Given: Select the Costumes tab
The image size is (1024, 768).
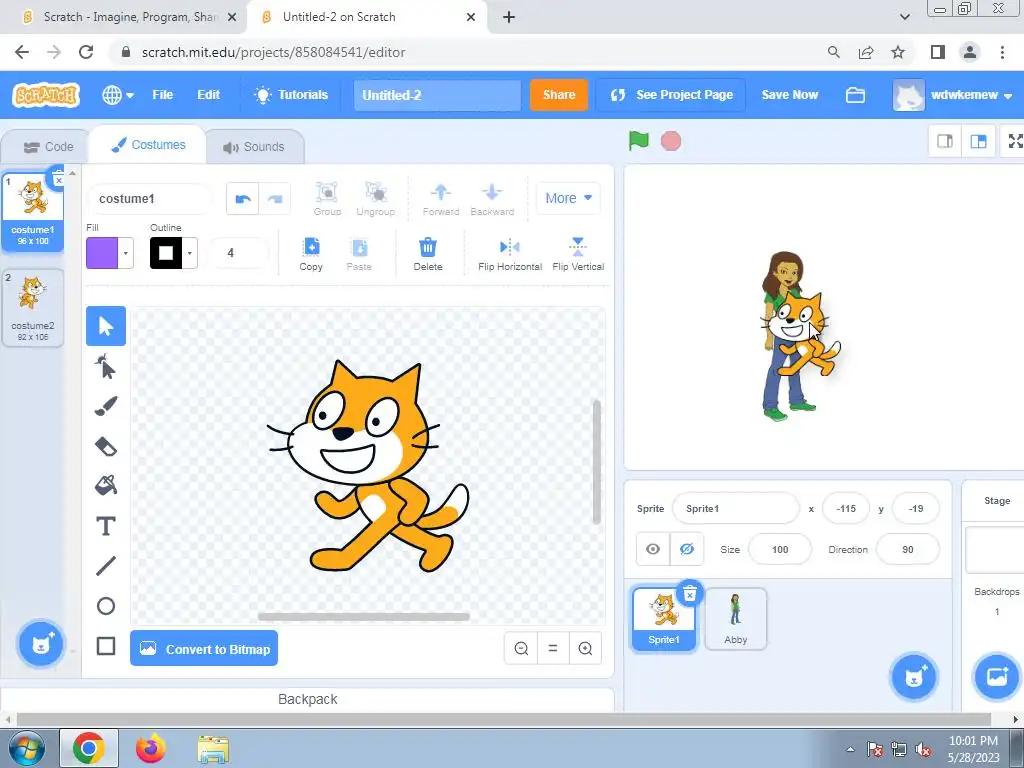Looking at the screenshot, I should click(x=148, y=145).
